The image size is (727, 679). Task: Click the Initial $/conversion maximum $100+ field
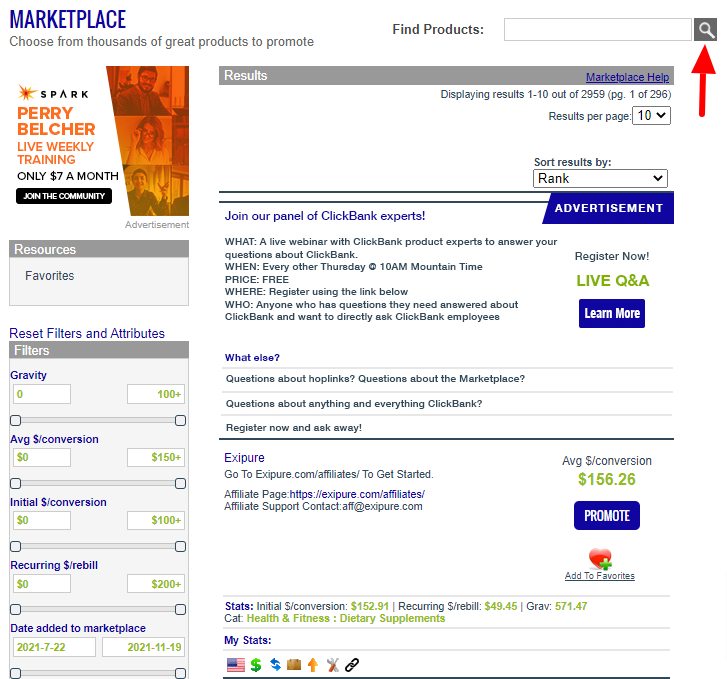point(156,520)
